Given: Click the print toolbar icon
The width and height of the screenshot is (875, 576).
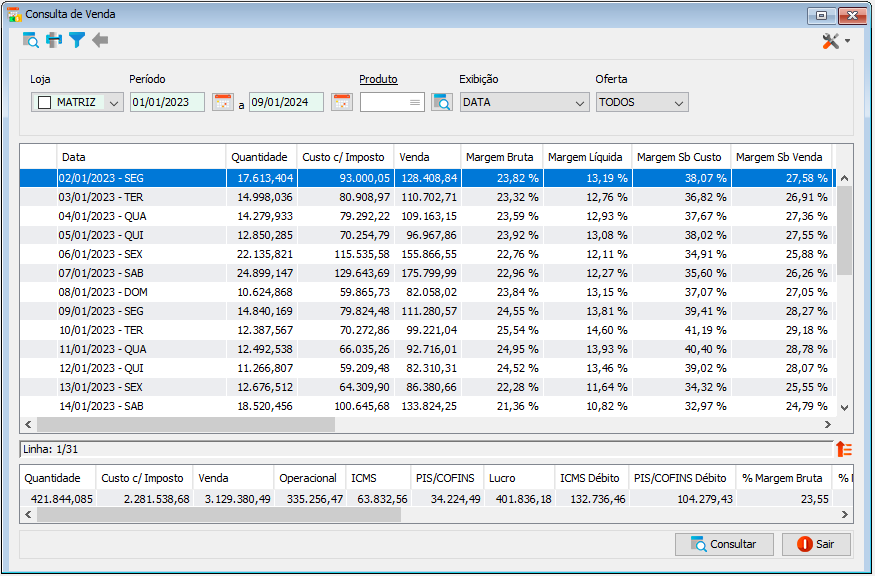Looking at the screenshot, I should coord(54,40).
